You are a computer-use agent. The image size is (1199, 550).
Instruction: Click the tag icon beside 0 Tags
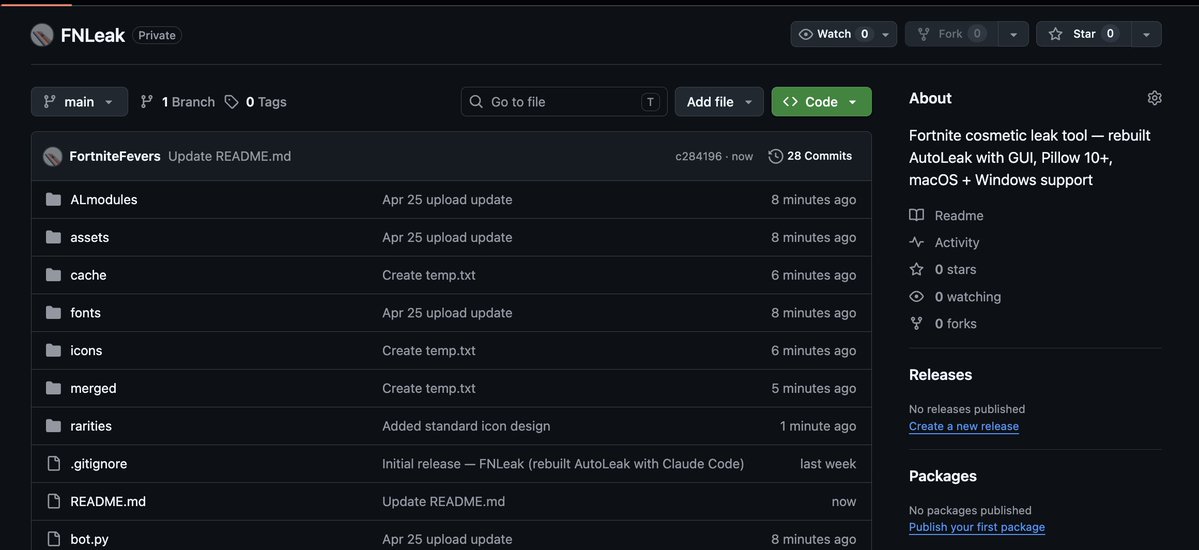[232, 102]
